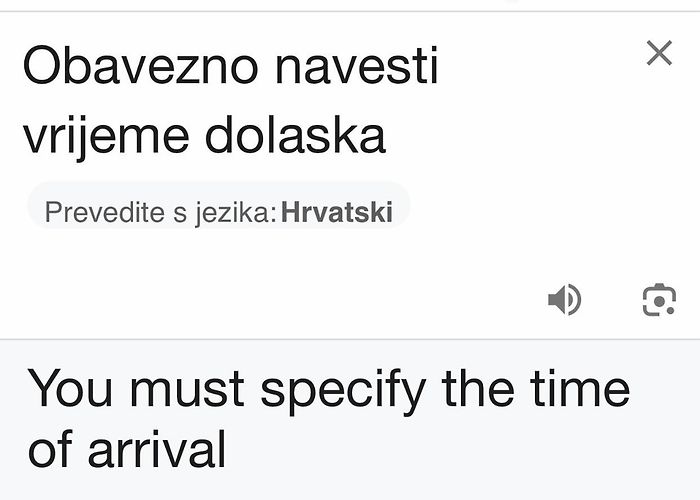Click the translated word must

pos(187,388)
